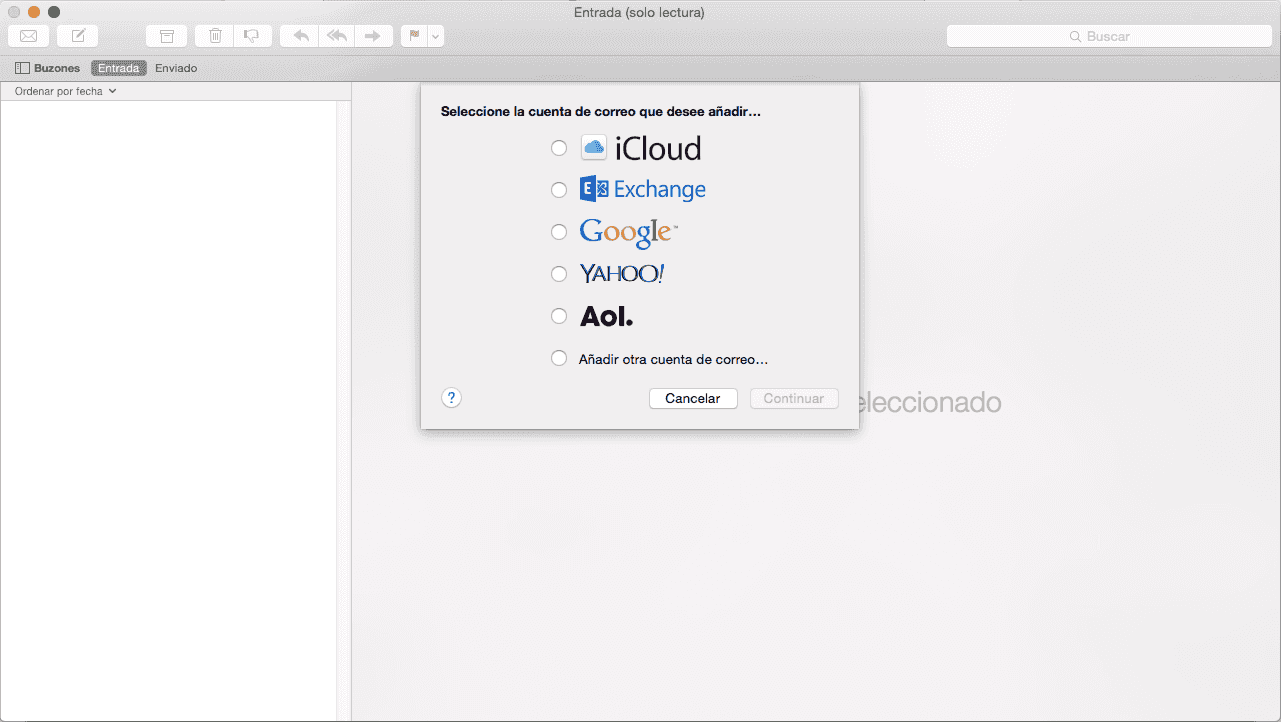Click the Get Mail envelope icon

click(x=28, y=36)
